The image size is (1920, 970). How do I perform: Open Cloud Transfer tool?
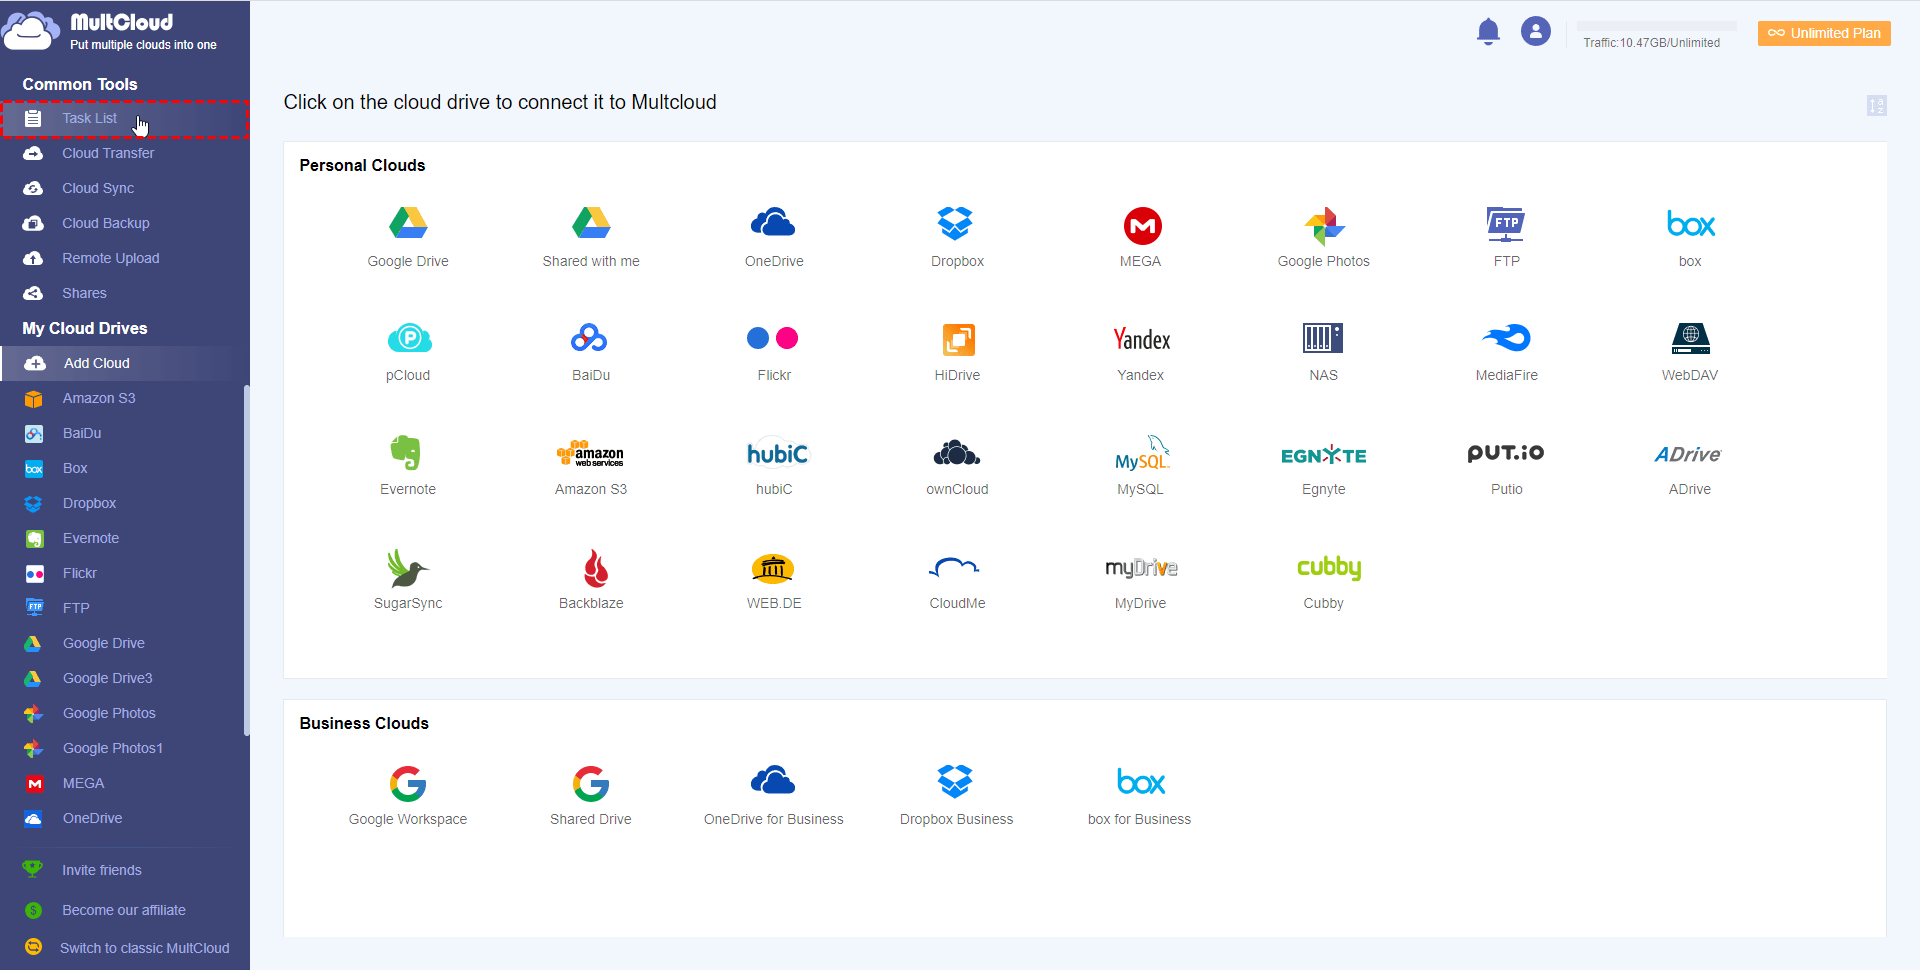[124, 153]
